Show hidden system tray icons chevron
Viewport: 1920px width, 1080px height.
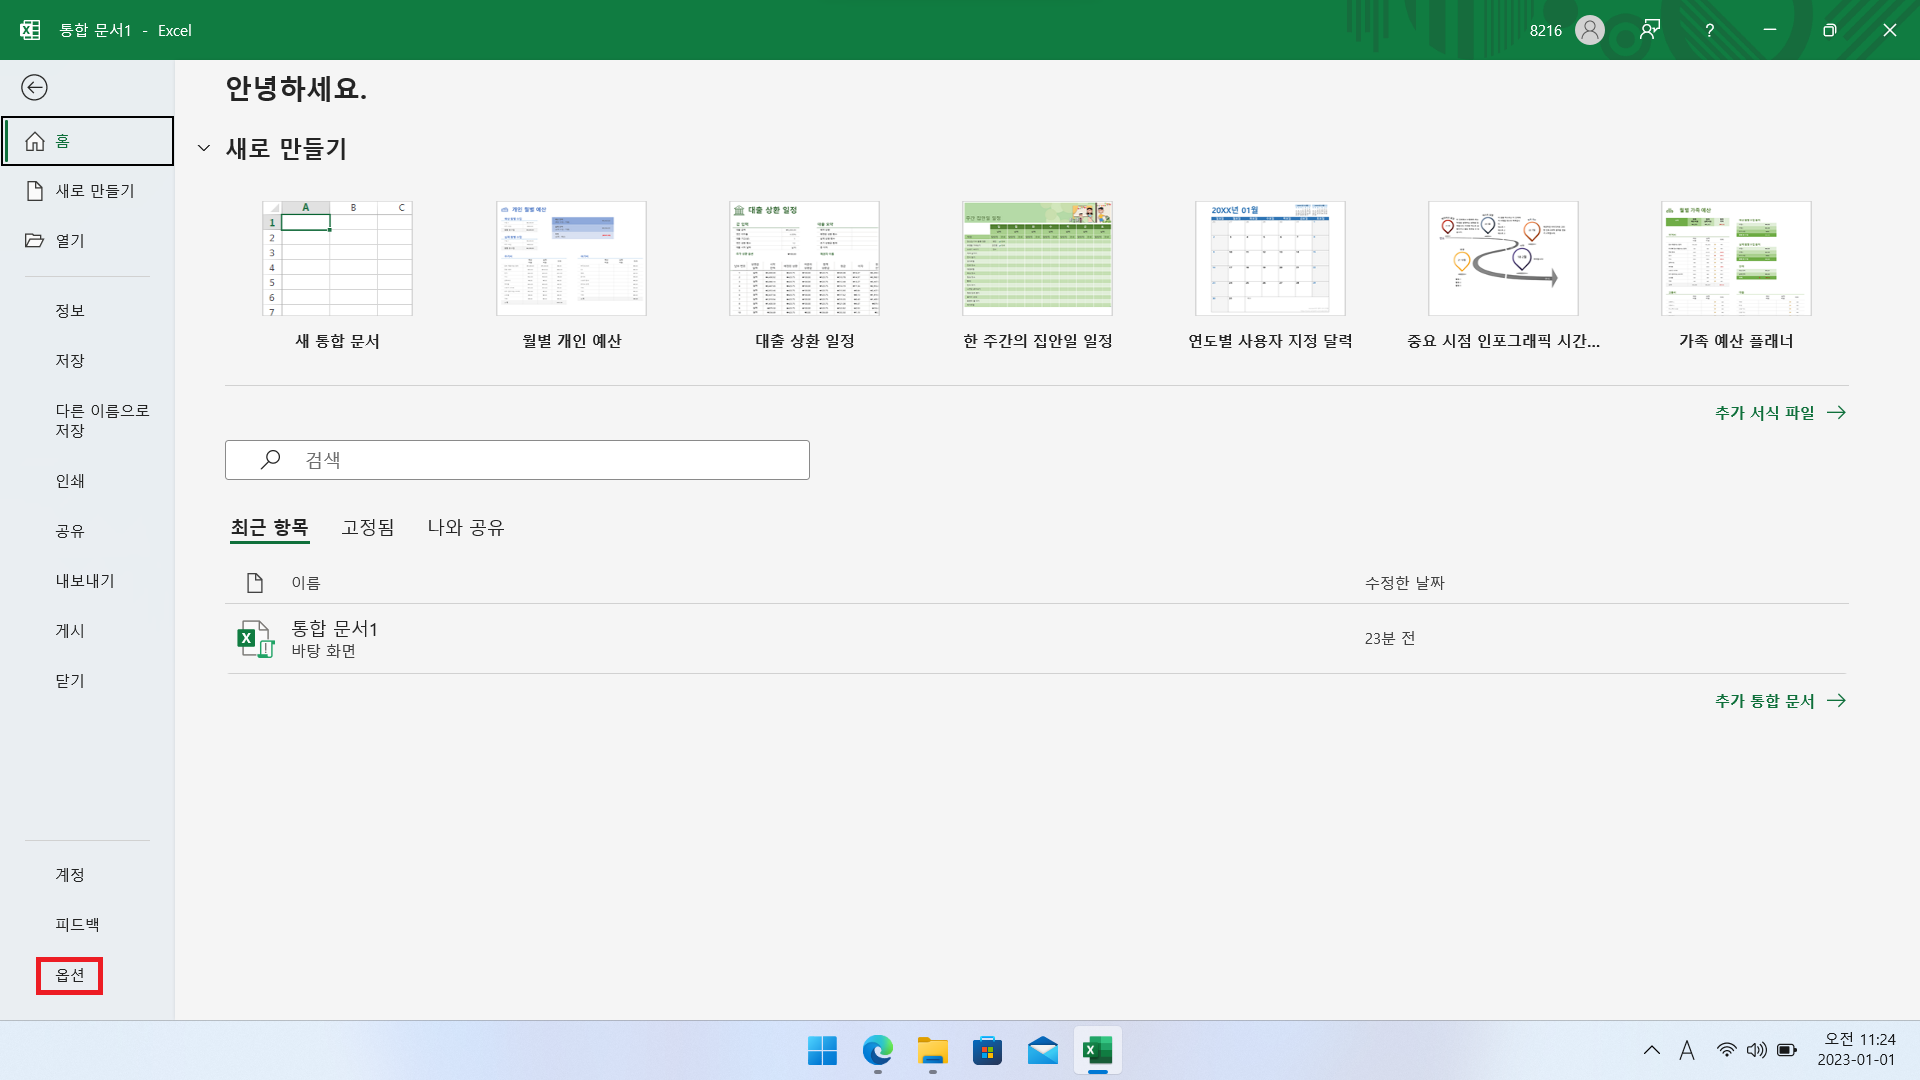pyautogui.click(x=1651, y=1050)
